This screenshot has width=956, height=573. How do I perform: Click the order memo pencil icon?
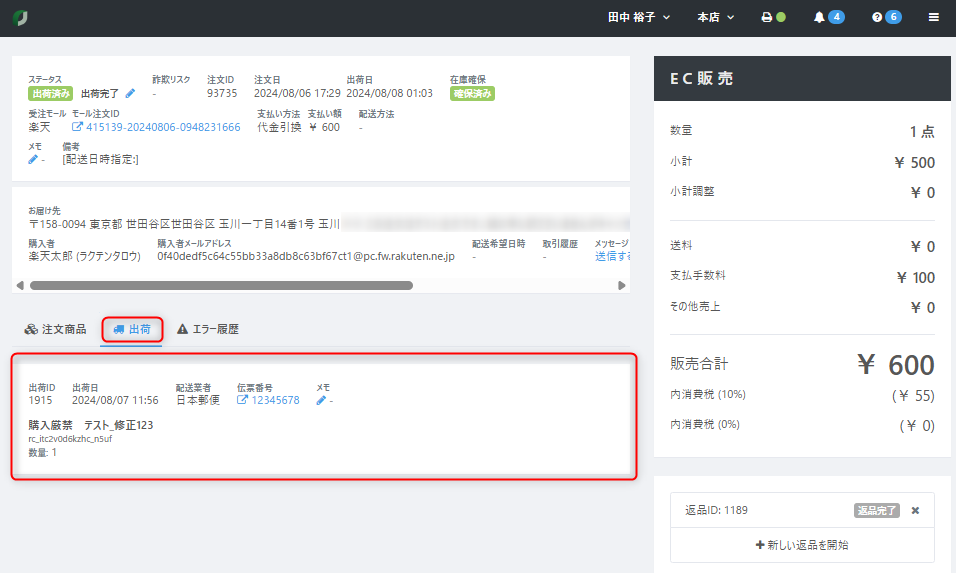(x=33, y=159)
